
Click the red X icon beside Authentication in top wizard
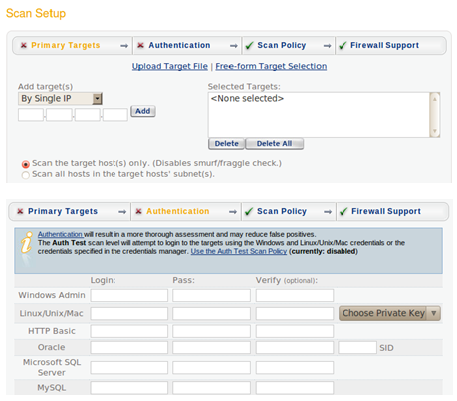141,45
